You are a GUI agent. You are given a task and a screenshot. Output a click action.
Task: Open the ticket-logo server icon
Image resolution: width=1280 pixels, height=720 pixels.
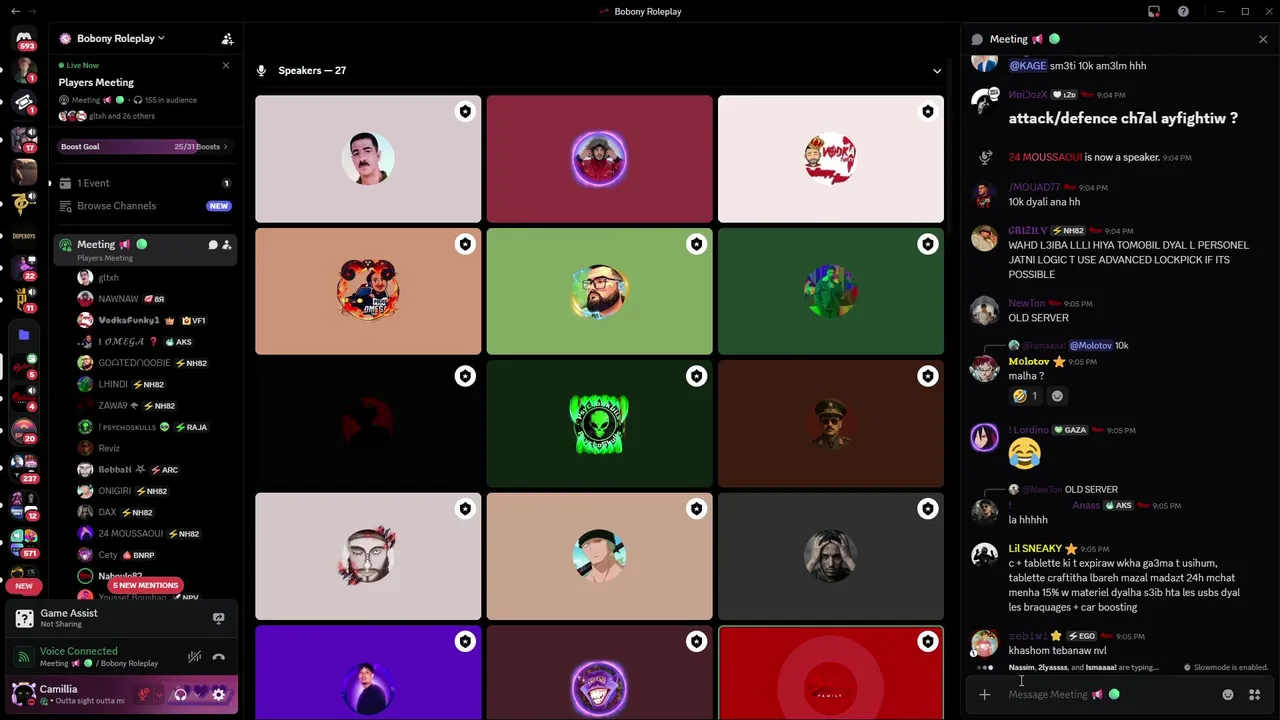(x=24, y=103)
